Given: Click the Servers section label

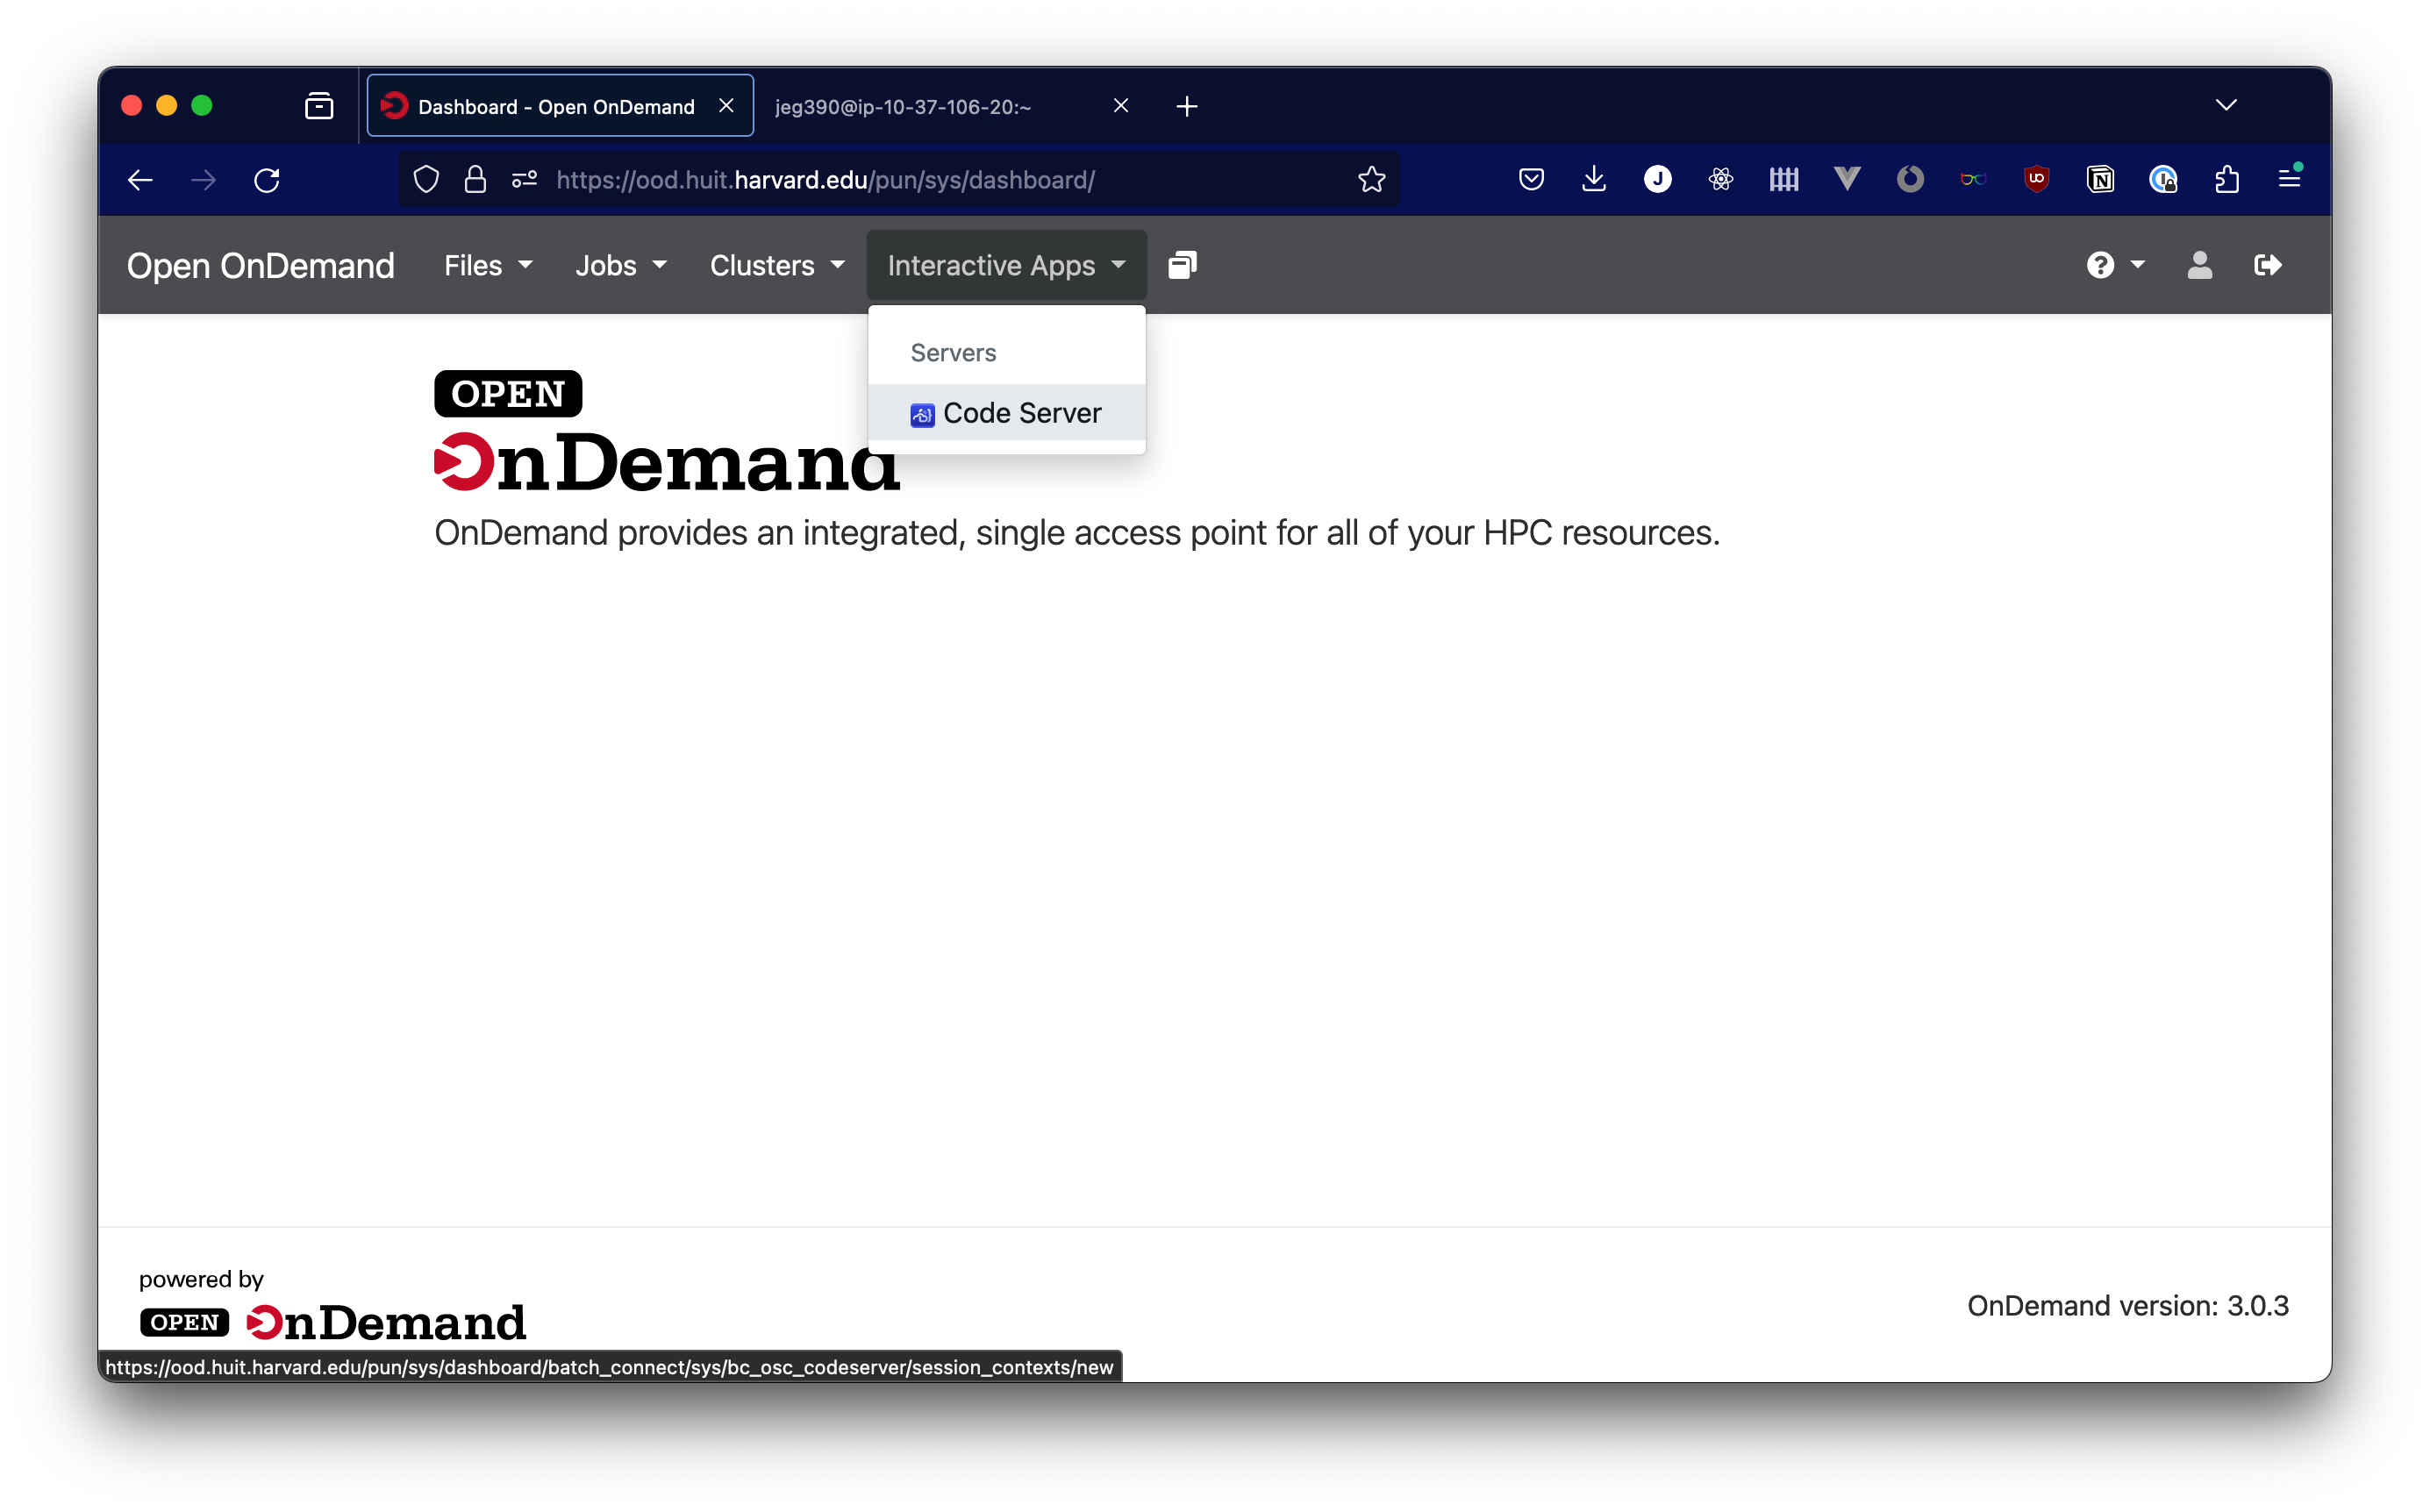Looking at the screenshot, I should [953, 352].
